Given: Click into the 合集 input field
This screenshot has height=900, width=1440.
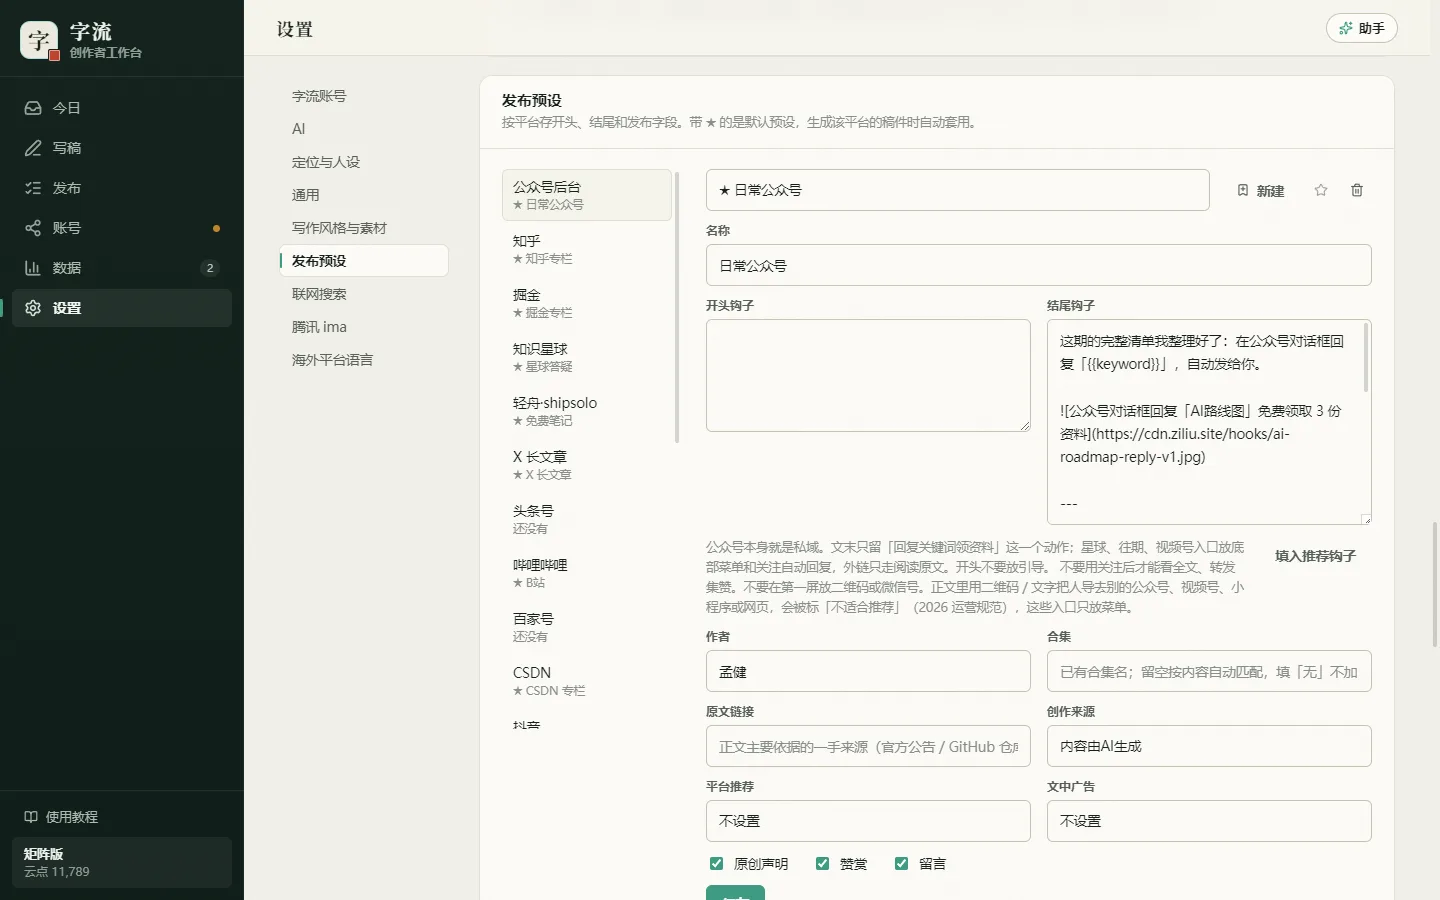Looking at the screenshot, I should (x=1209, y=671).
